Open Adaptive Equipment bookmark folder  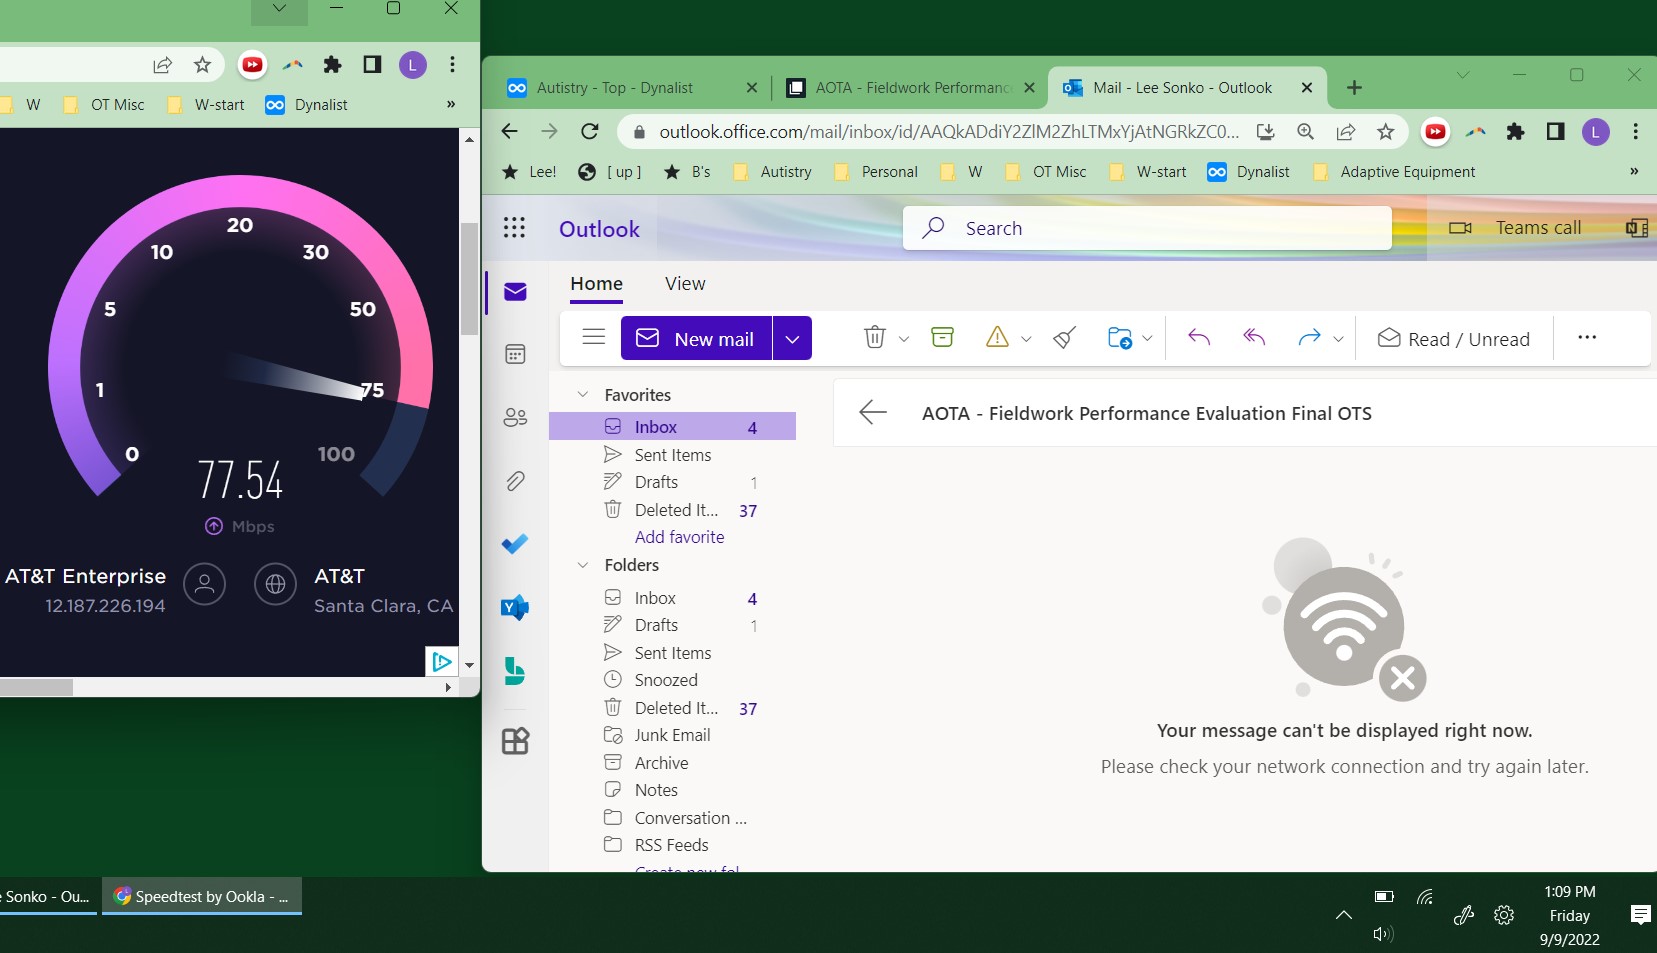[1394, 172]
